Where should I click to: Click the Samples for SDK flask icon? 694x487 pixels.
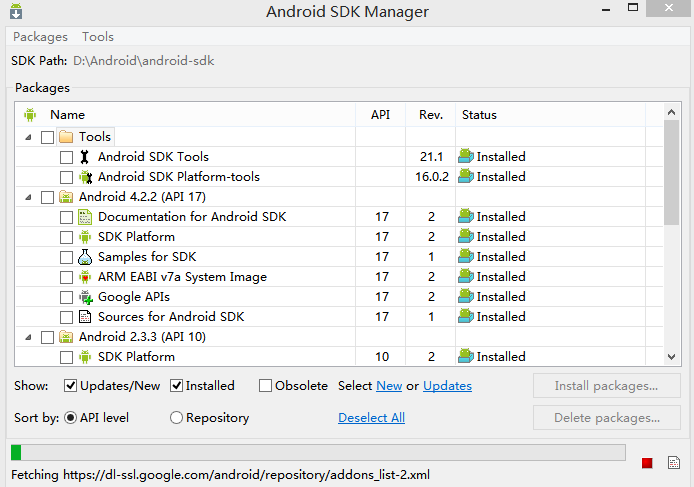pyautogui.click(x=85, y=257)
